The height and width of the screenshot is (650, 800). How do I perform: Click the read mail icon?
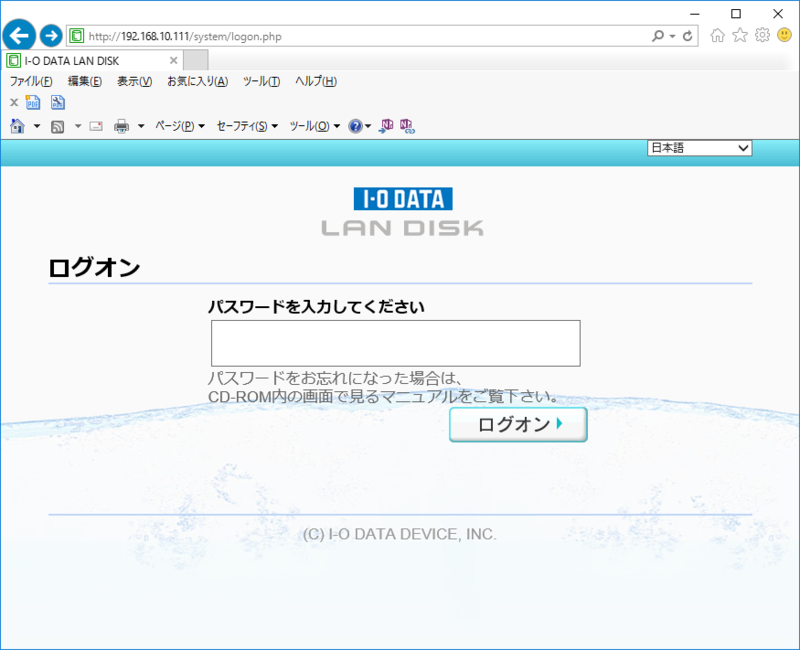(96, 126)
